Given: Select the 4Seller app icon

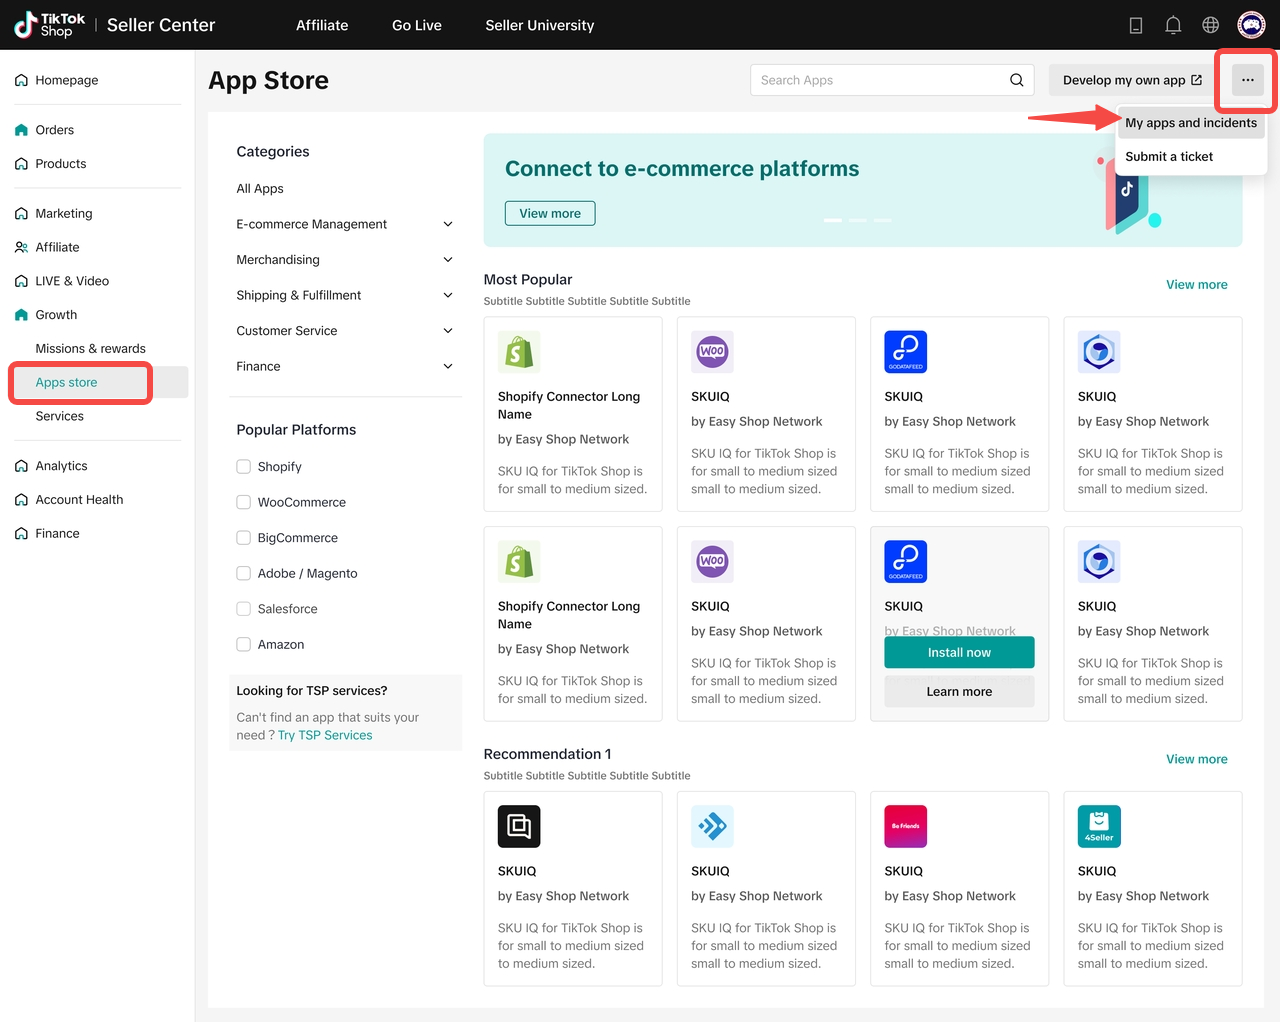Looking at the screenshot, I should (1099, 826).
